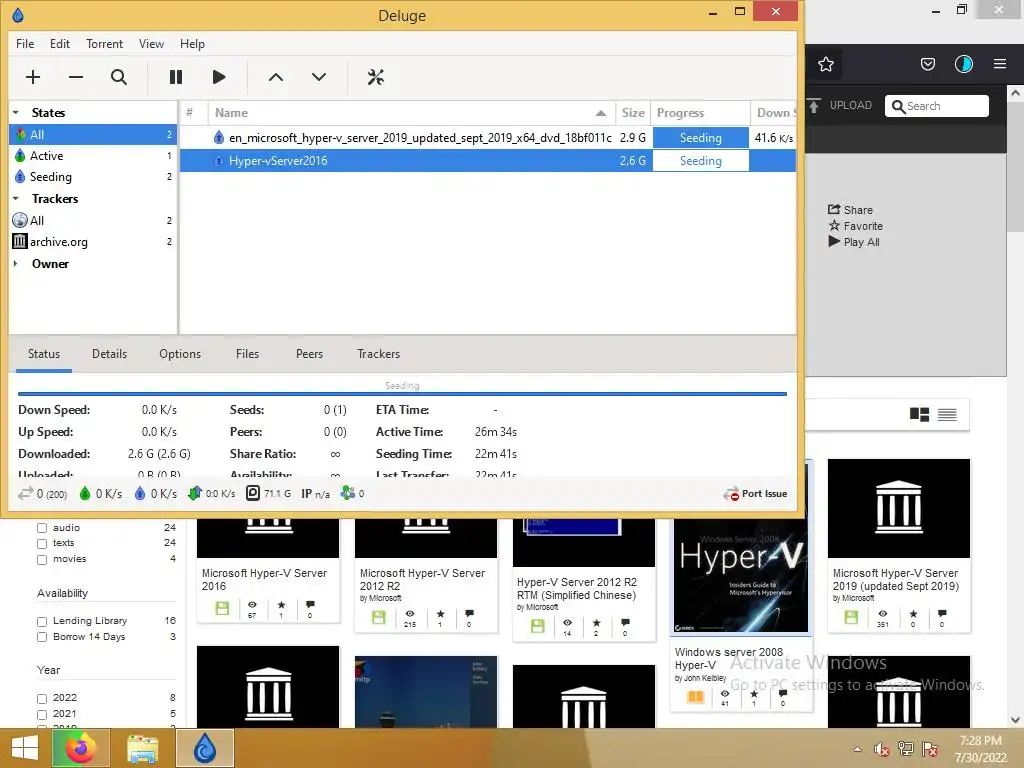Click the archive.org Search field
The height and width of the screenshot is (768, 1024).
coord(937,106)
